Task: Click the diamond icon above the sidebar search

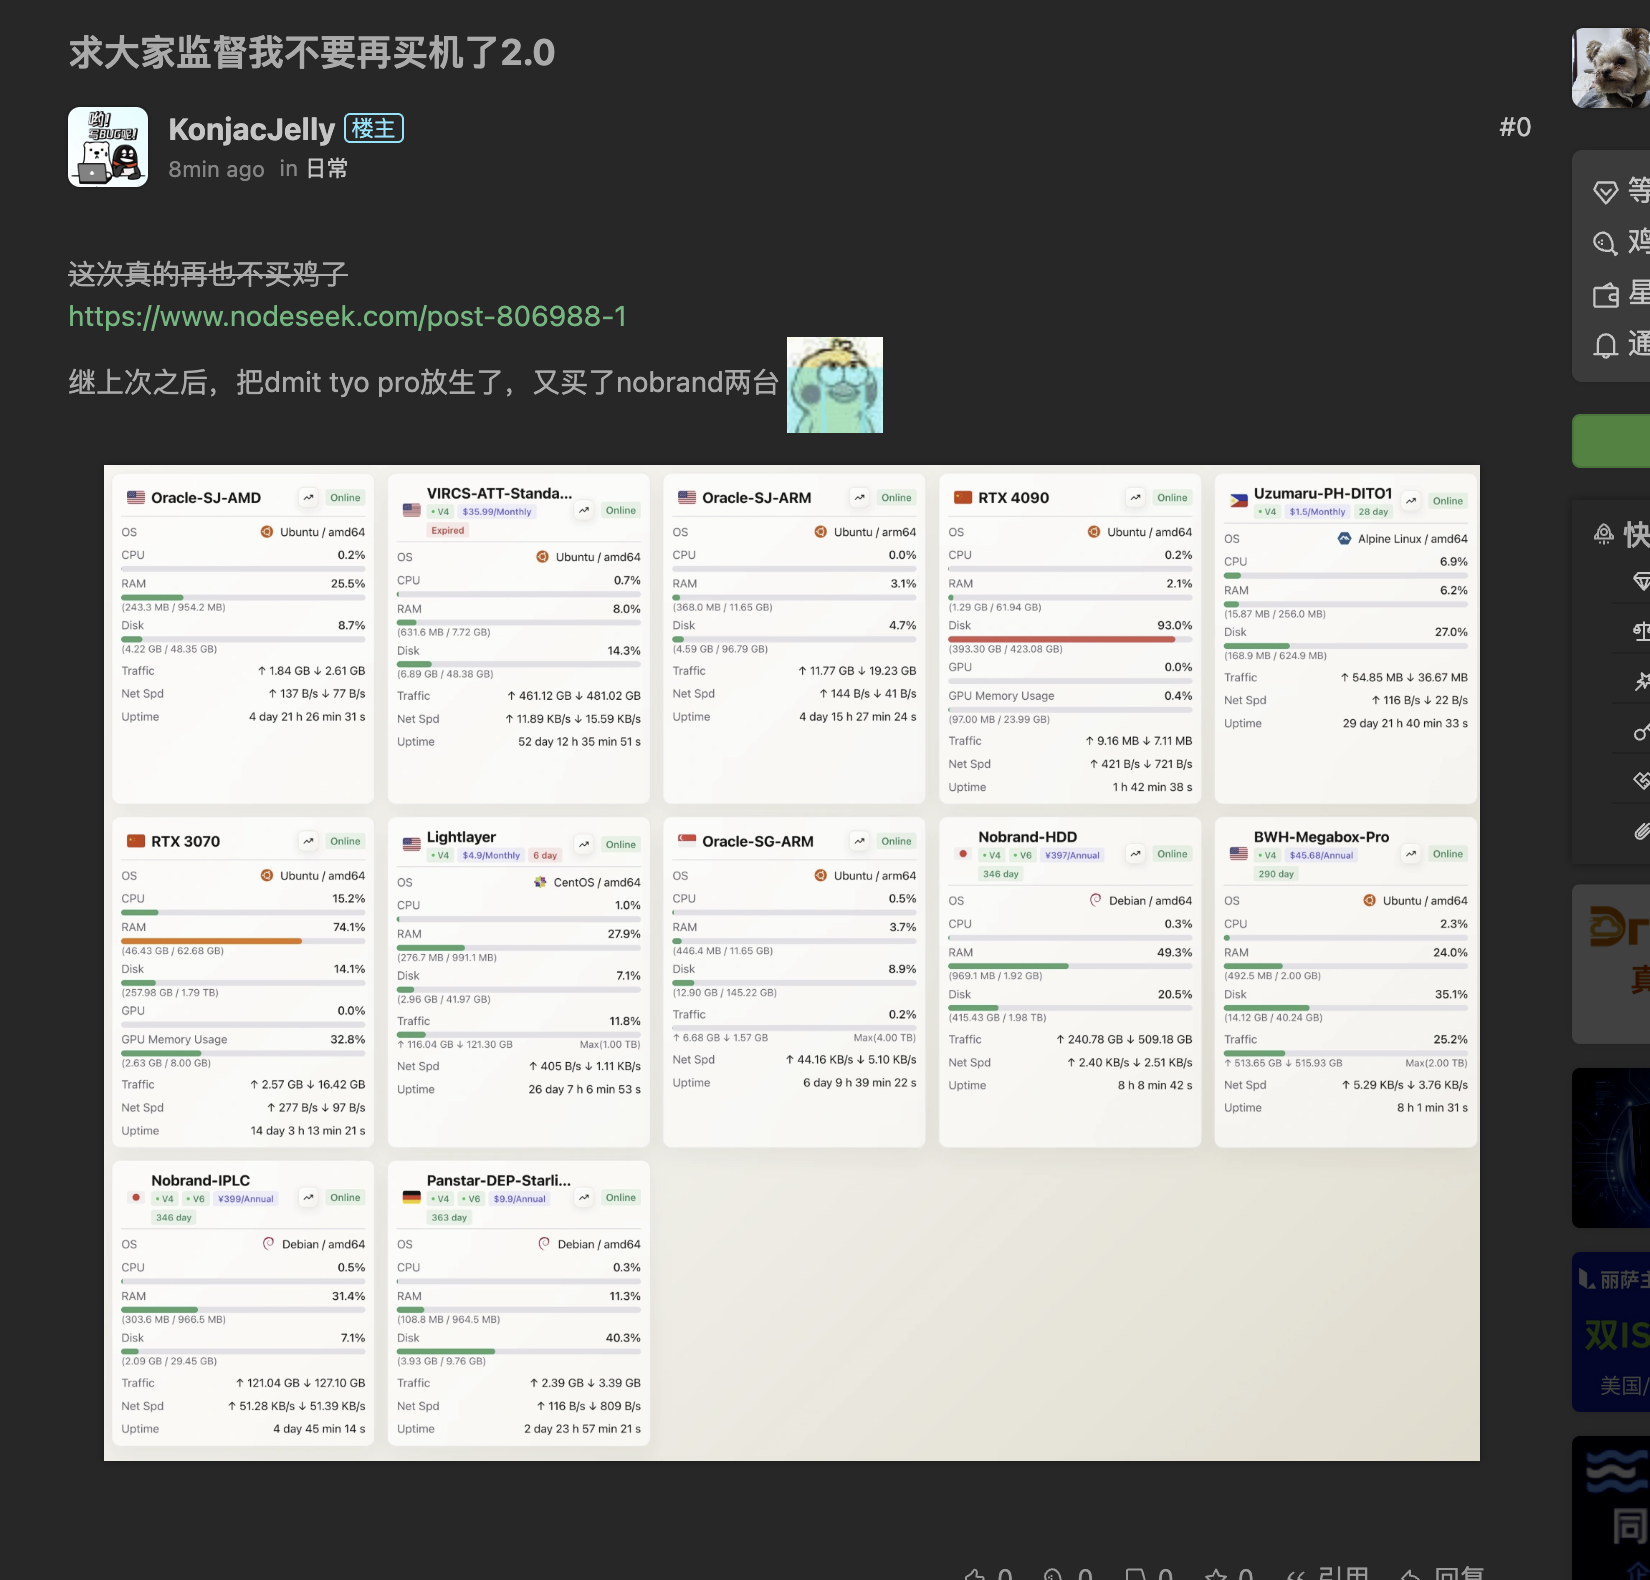Action: [1605, 192]
